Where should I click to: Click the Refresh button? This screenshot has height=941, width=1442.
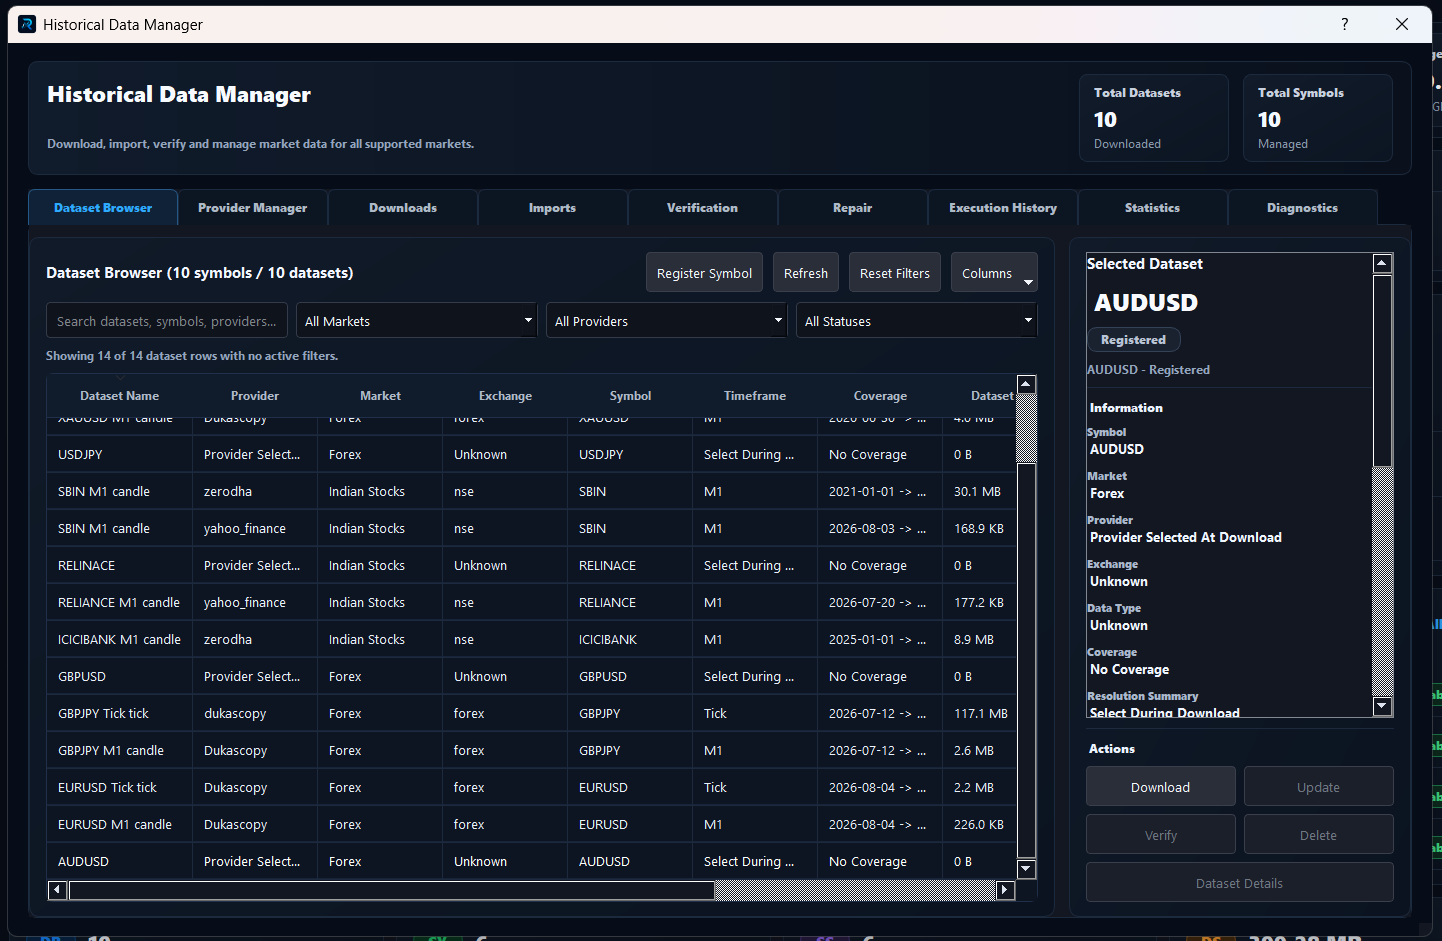coord(806,273)
